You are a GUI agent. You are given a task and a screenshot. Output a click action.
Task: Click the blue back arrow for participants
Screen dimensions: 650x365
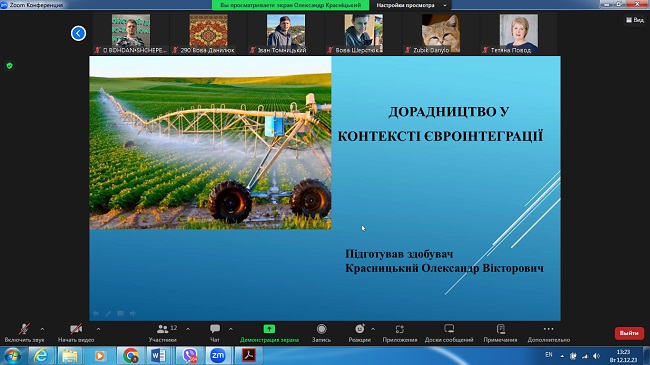click(78, 33)
